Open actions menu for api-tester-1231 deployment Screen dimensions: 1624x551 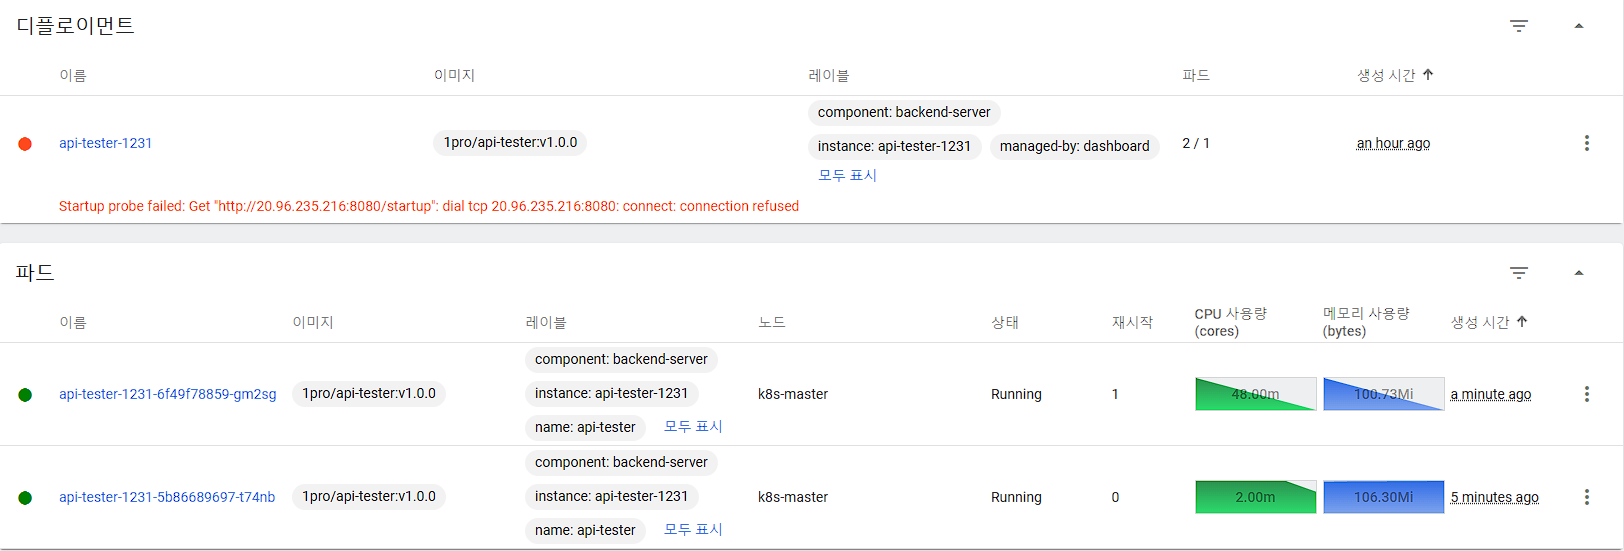[1586, 143]
